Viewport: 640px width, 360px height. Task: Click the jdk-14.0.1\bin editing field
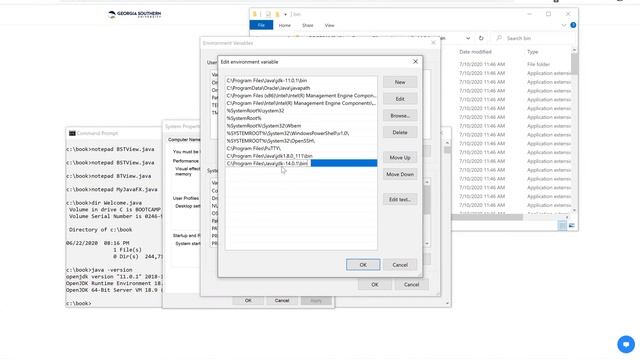pos(267,163)
